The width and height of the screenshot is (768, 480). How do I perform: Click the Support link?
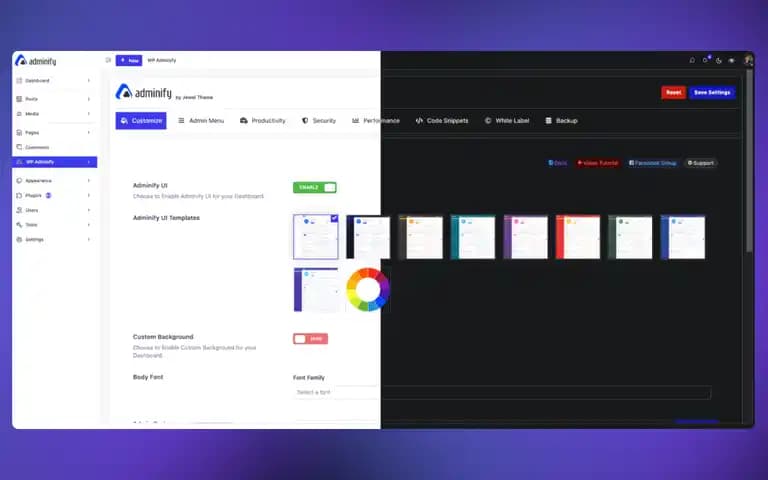tap(700, 163)
